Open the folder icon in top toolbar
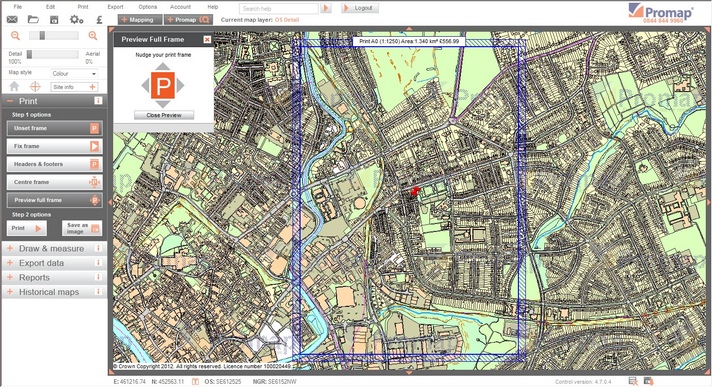 [33, 20]
